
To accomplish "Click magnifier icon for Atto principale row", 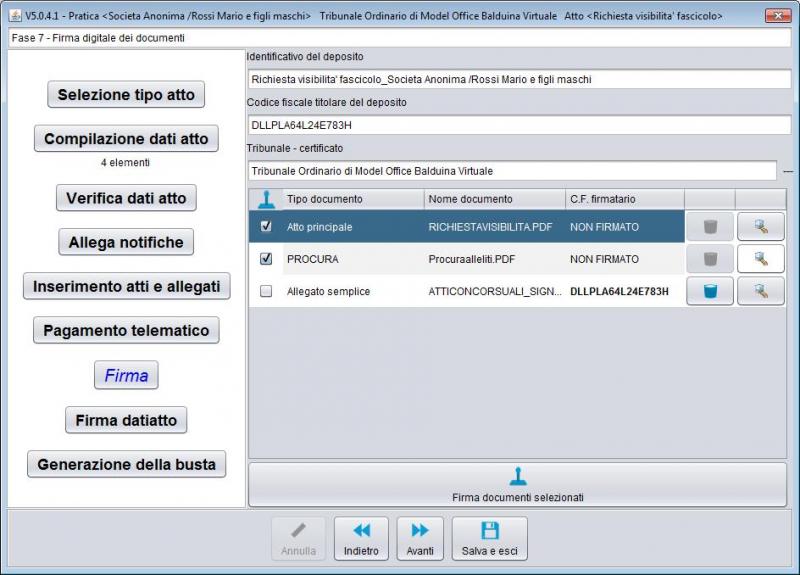I will (x=761, y=227).
